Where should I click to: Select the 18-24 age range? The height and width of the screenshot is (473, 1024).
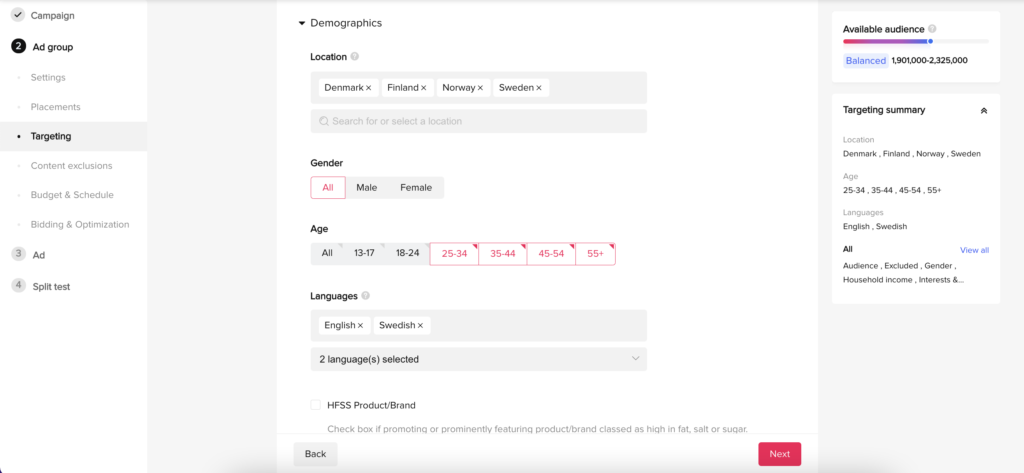pos(407,253)
